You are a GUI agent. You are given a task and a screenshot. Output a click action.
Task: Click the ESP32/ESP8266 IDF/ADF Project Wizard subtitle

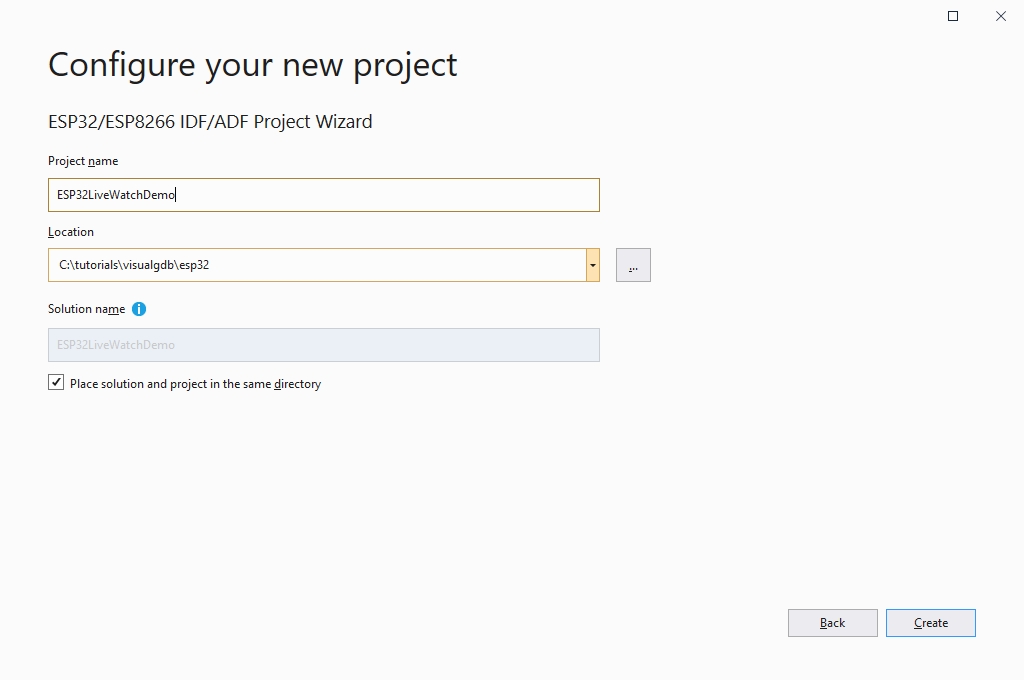tap(210, 122)
